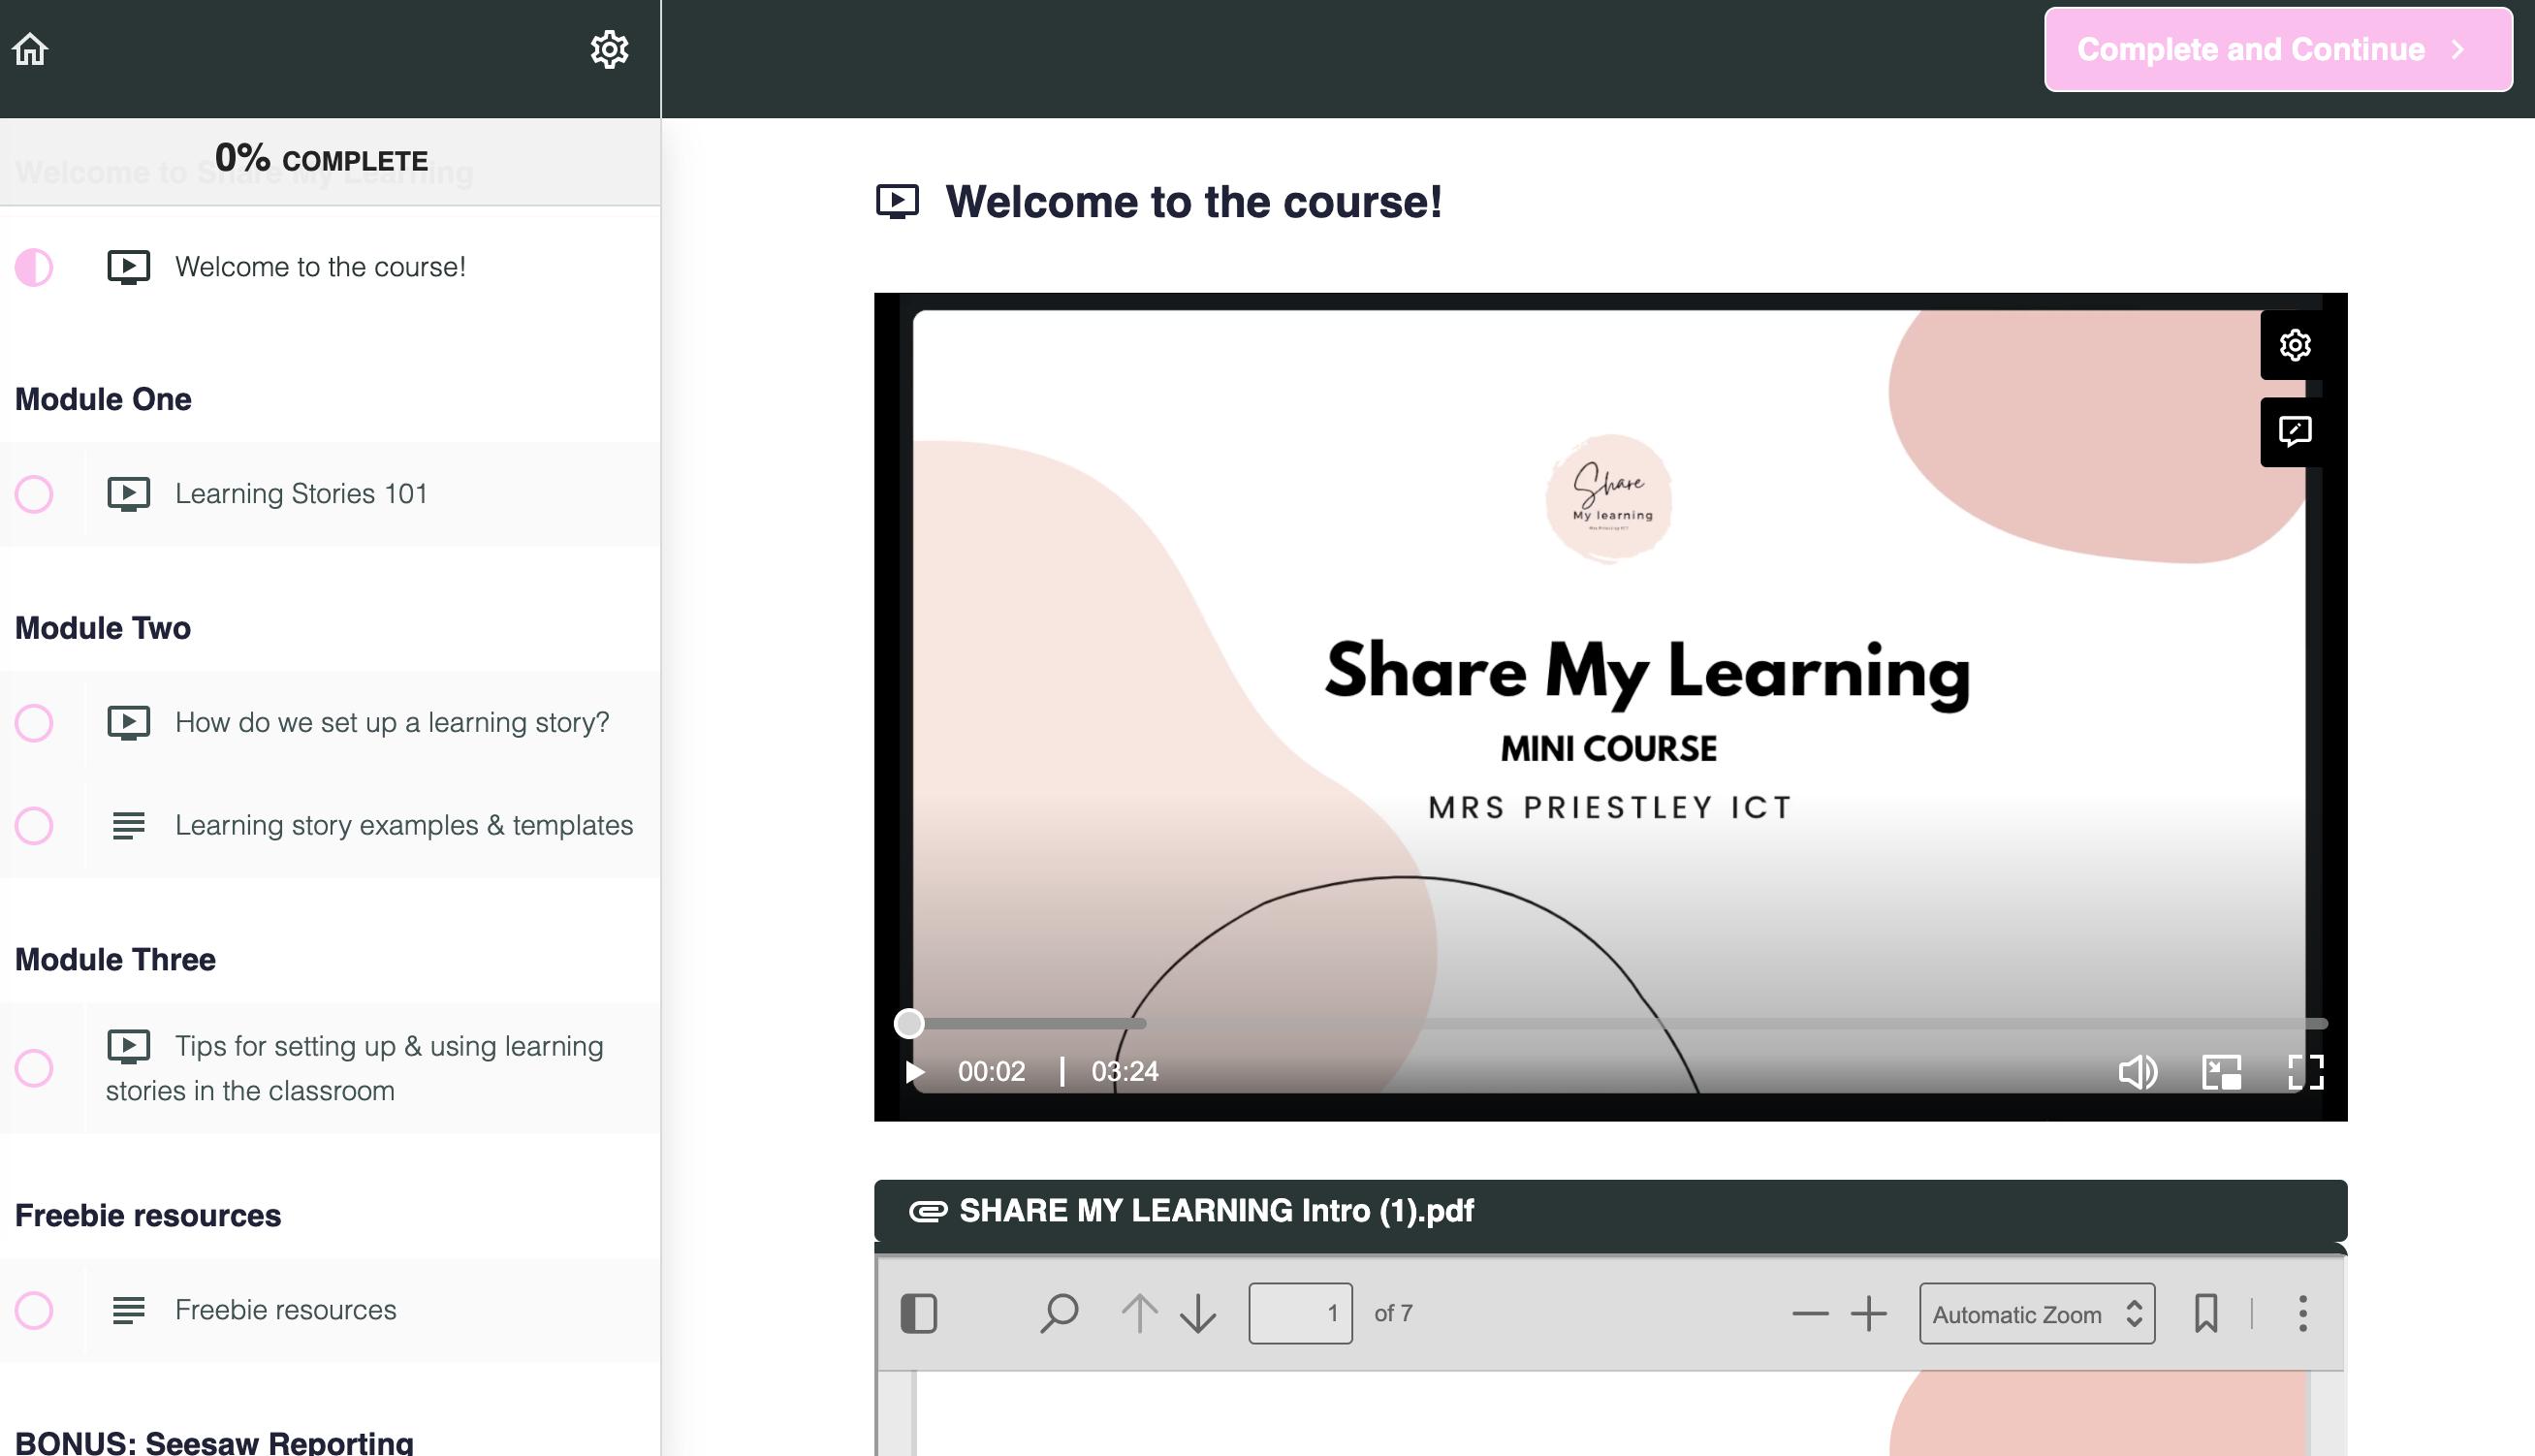Click the PDF page number field
The width and height of the screenshot is (2535, 1456).
pos(1300,1314)
